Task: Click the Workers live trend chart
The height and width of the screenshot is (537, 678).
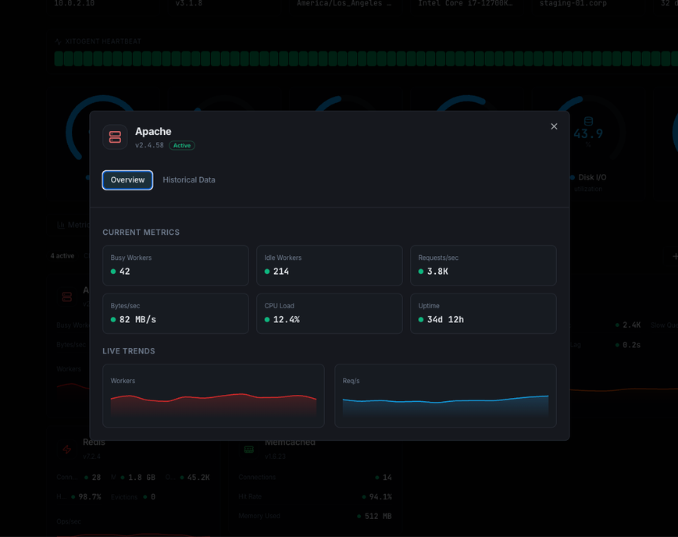Action: point(214,396)
